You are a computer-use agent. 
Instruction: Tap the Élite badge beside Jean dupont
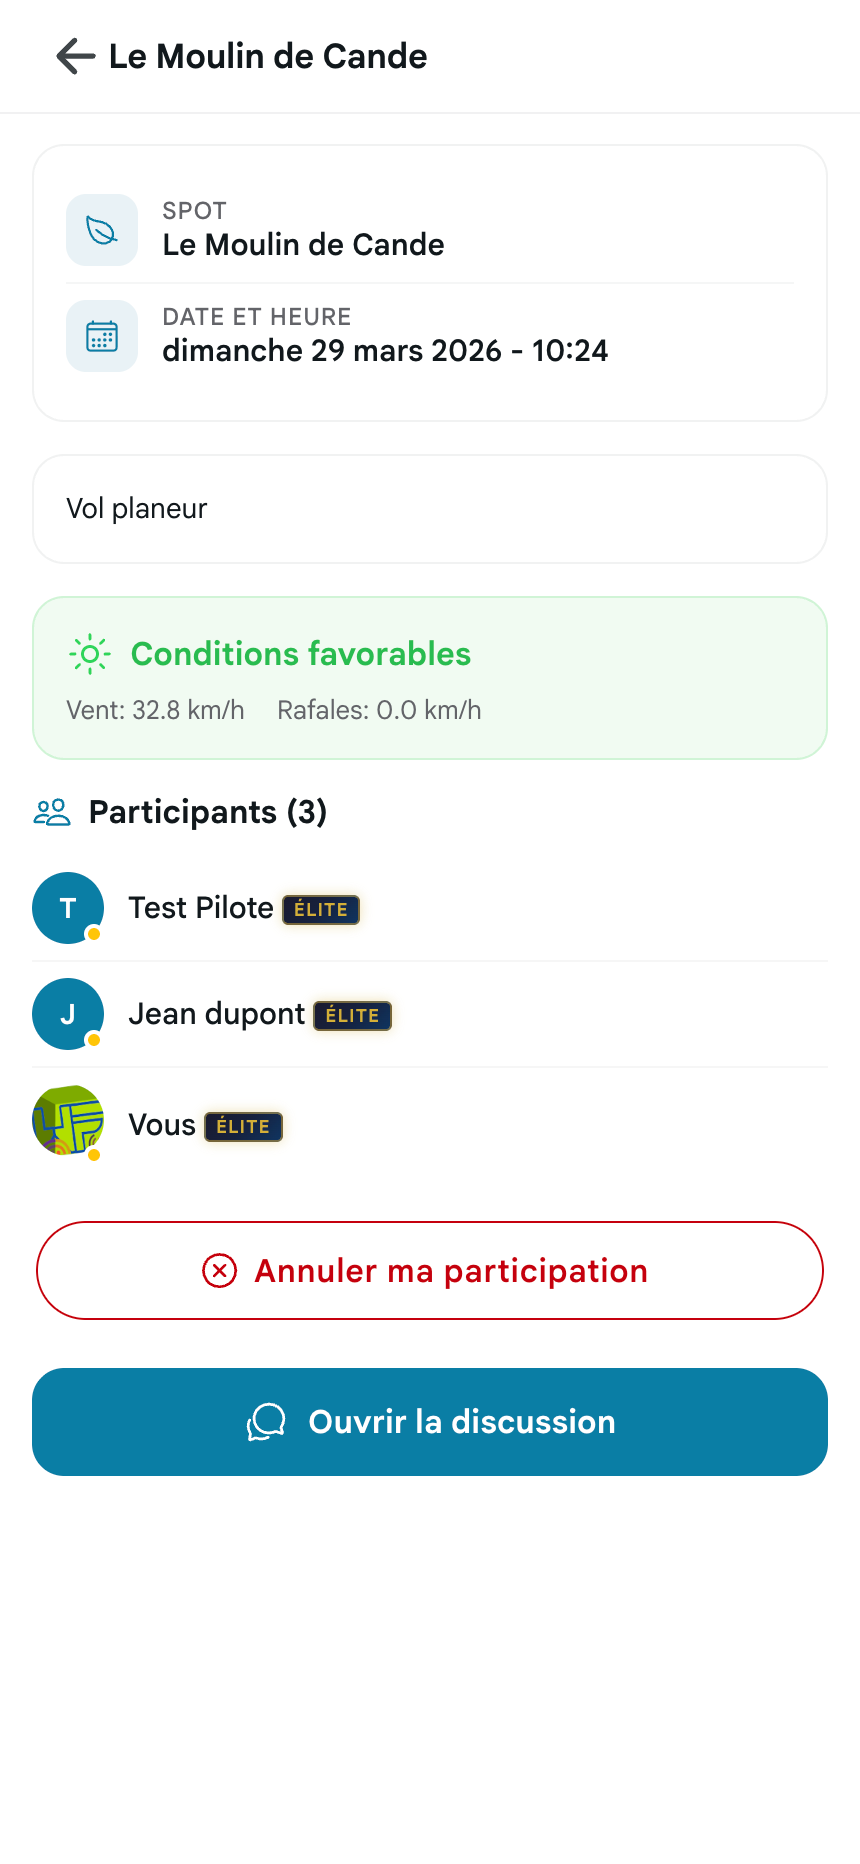pyautogui.click(x=353, y=1016)
